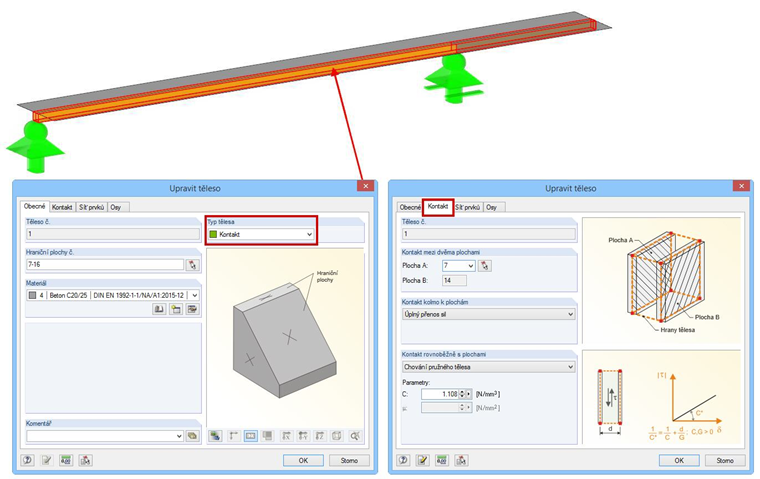
Task: Edit material icon under Materiál dropdown
Action: (x=192, y=309)
